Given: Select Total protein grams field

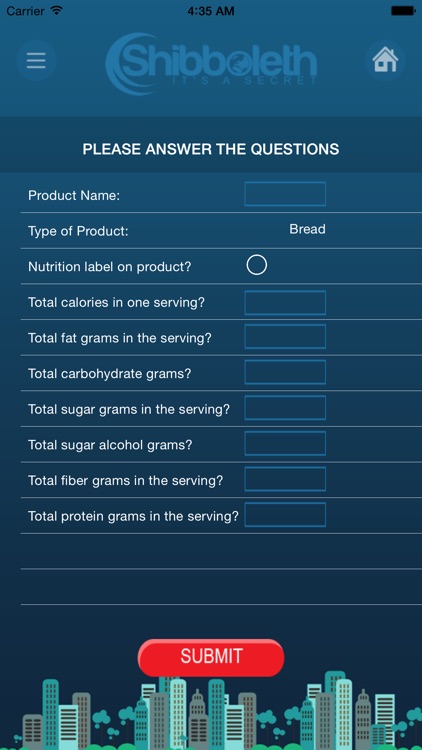Looking at the screenshot, I should point(285,515).
